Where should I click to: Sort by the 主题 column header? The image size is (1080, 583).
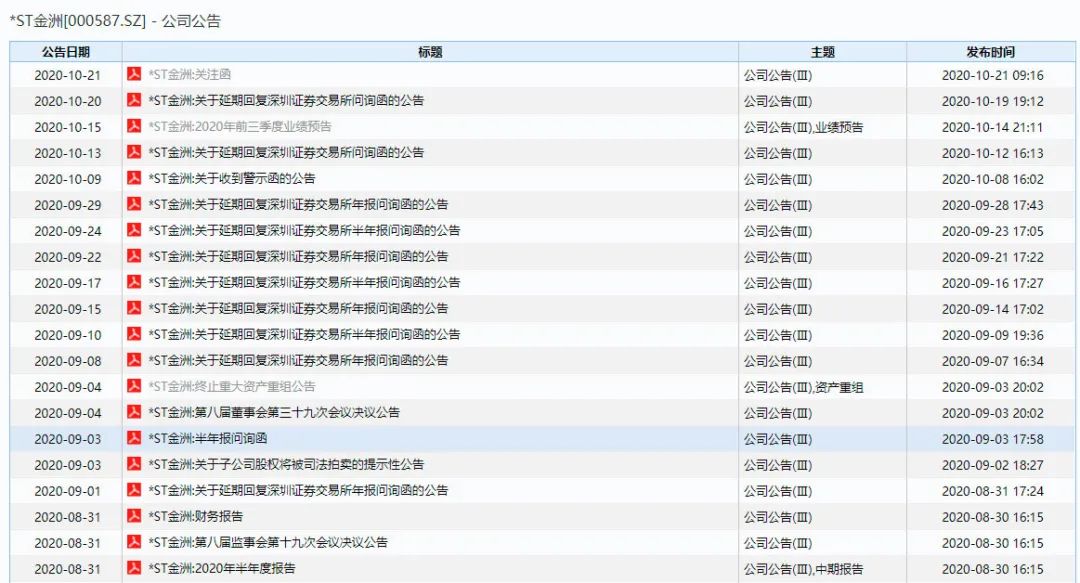click(x=822, y=52)
